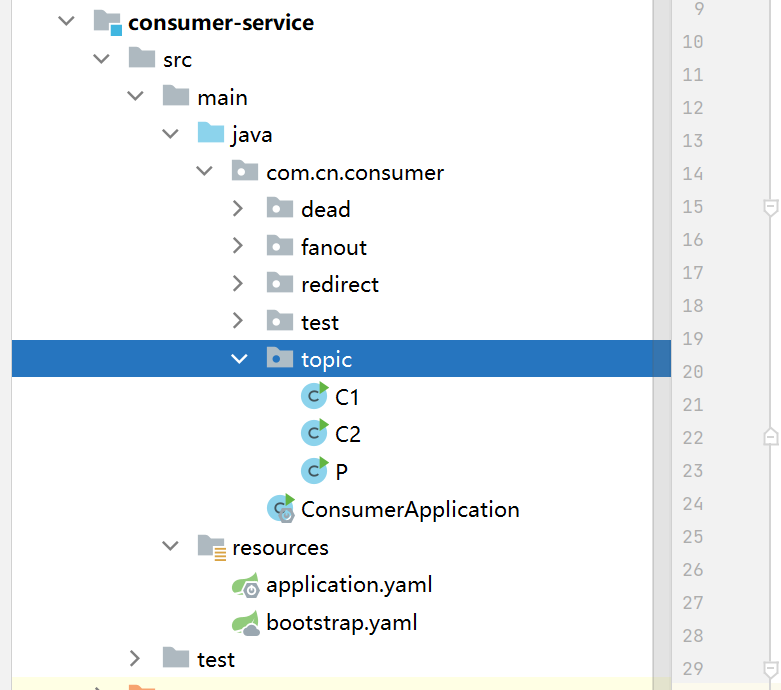The image size is (781, 690).
Task: Expand the test package under com.cn.consumer
Action: [238, 321]
